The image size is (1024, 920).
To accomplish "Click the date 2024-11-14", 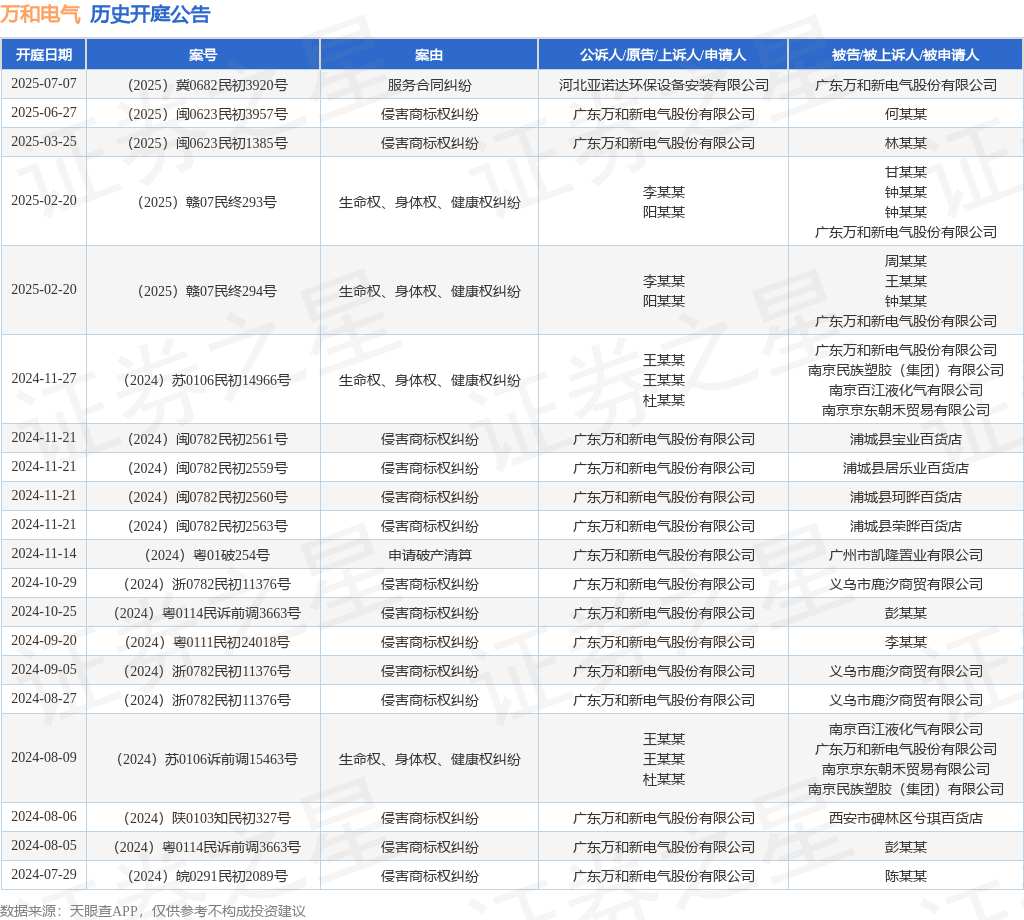I will (44, 554).
